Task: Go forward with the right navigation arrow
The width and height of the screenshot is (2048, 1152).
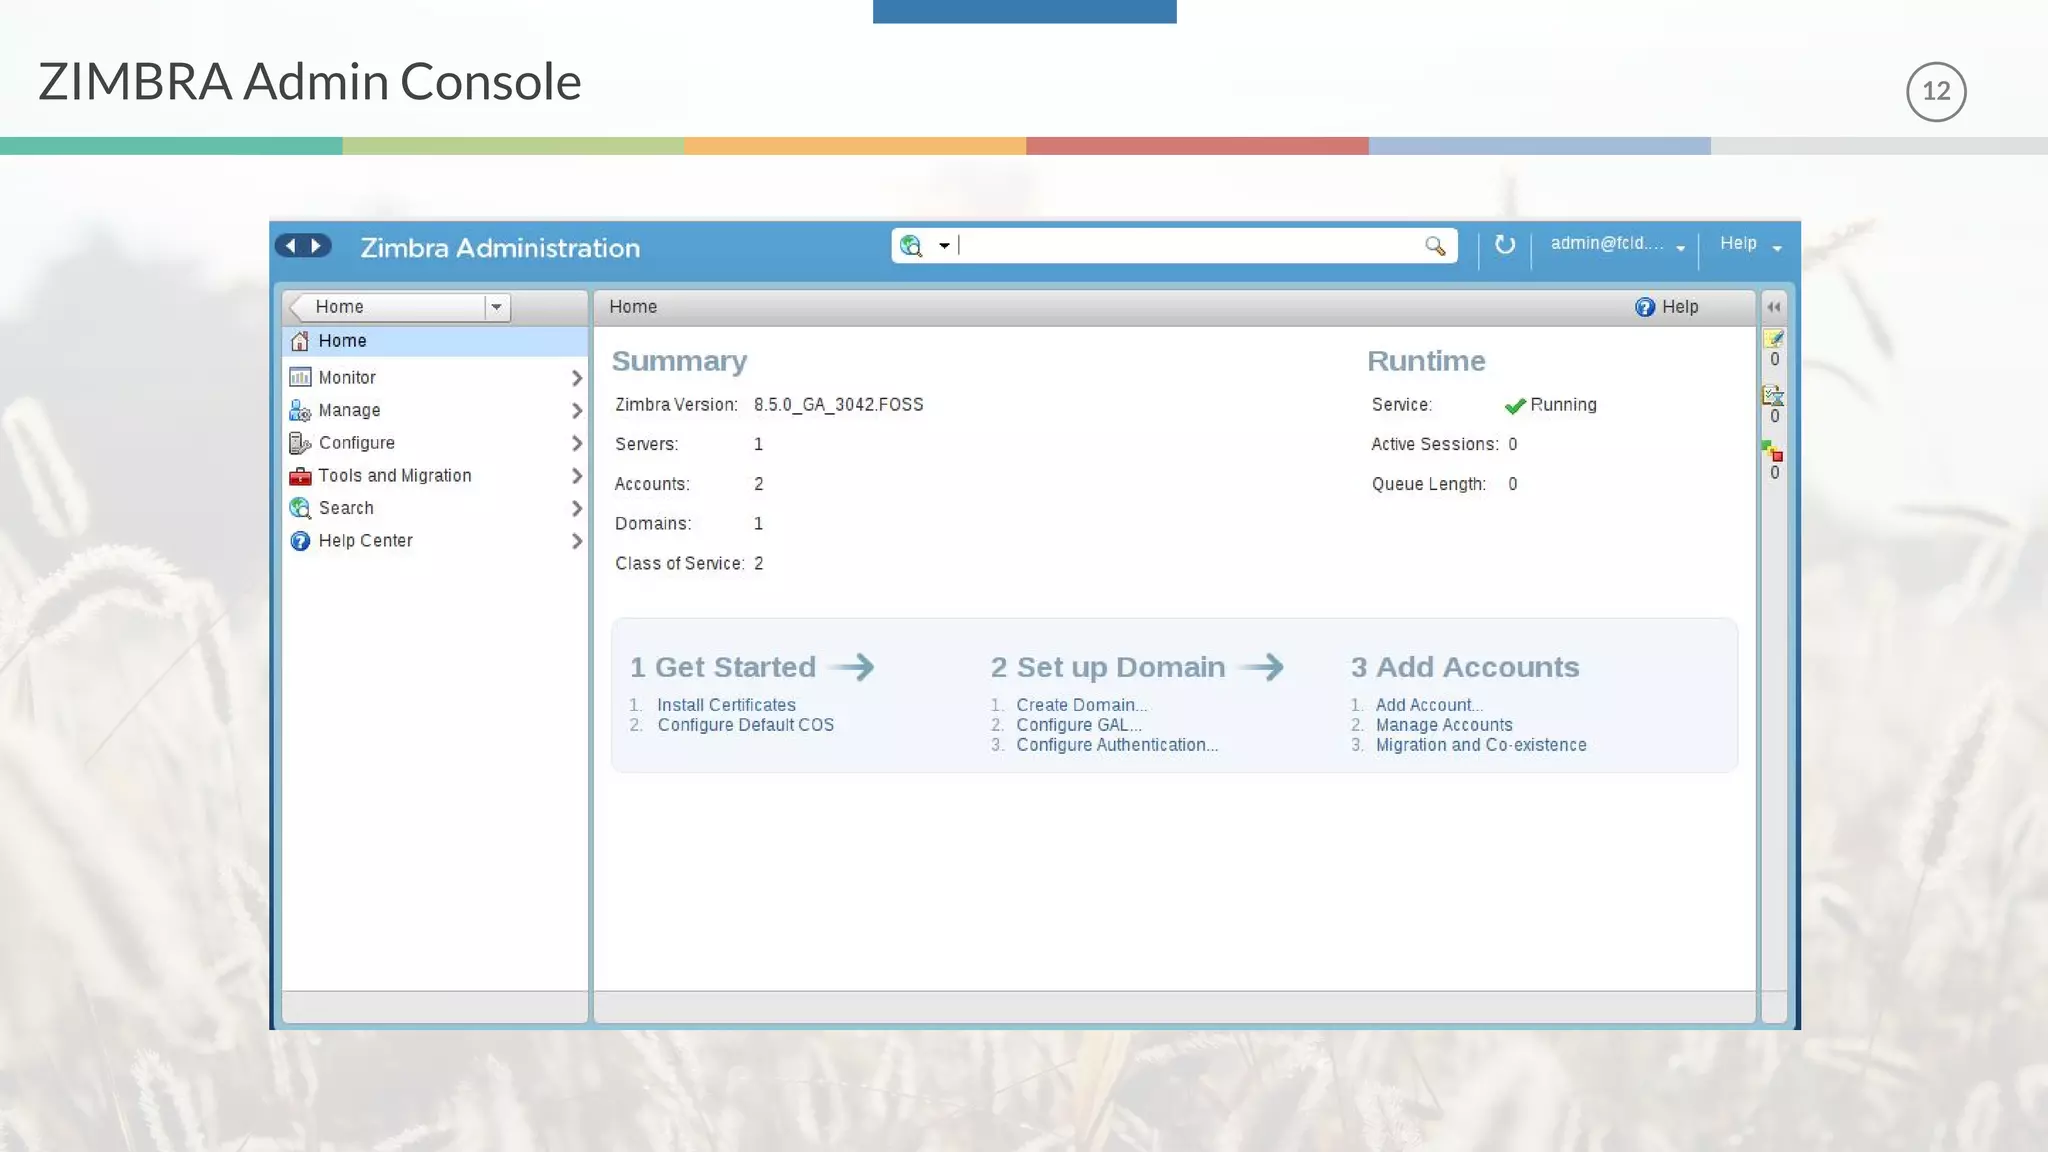Action: [316, 246]
